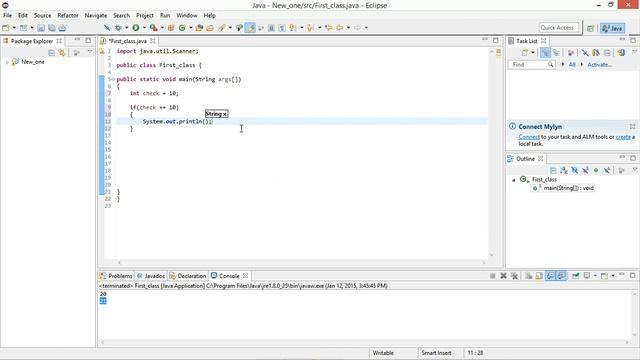Toggle Scroll Lock in Console toolbar
Viewport: 640px width, 360px height.
coord(539,276)
